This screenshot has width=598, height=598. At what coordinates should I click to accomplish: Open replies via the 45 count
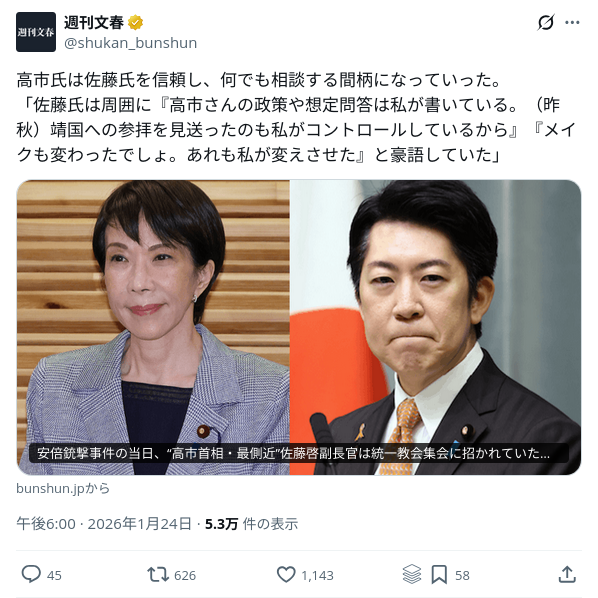54,575
